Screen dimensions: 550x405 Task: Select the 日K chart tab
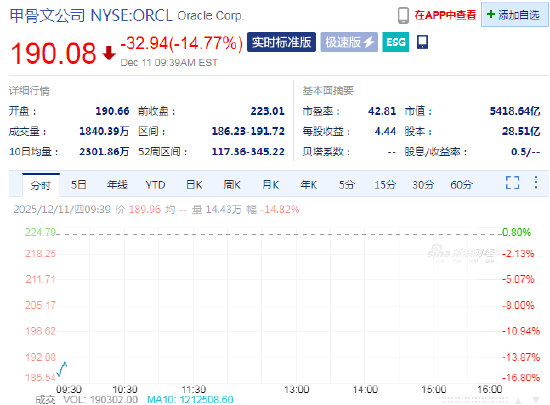tap(194, 185)
